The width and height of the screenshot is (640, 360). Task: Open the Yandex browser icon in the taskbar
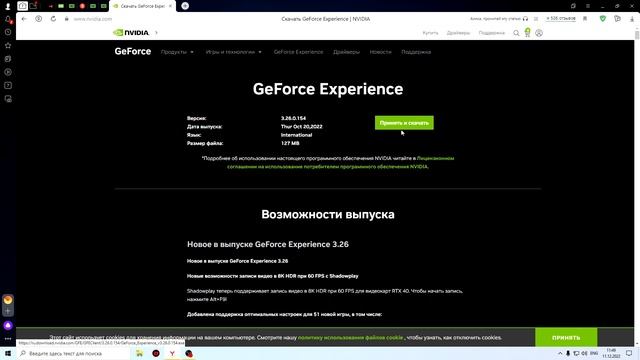(x=172, y=353)
